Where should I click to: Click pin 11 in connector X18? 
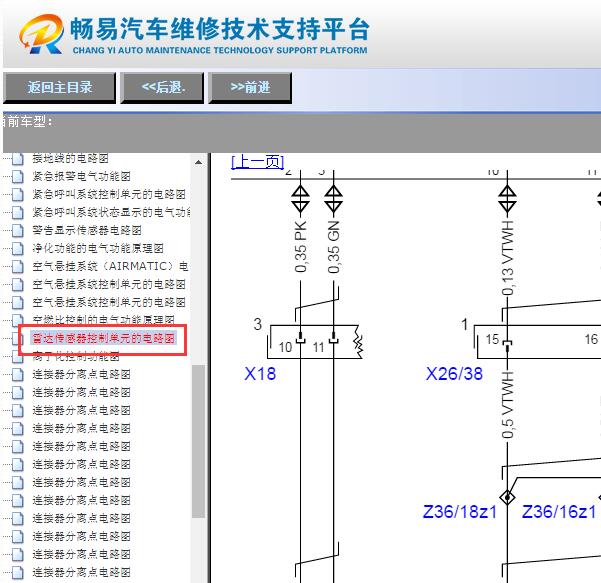click(319, 347)
